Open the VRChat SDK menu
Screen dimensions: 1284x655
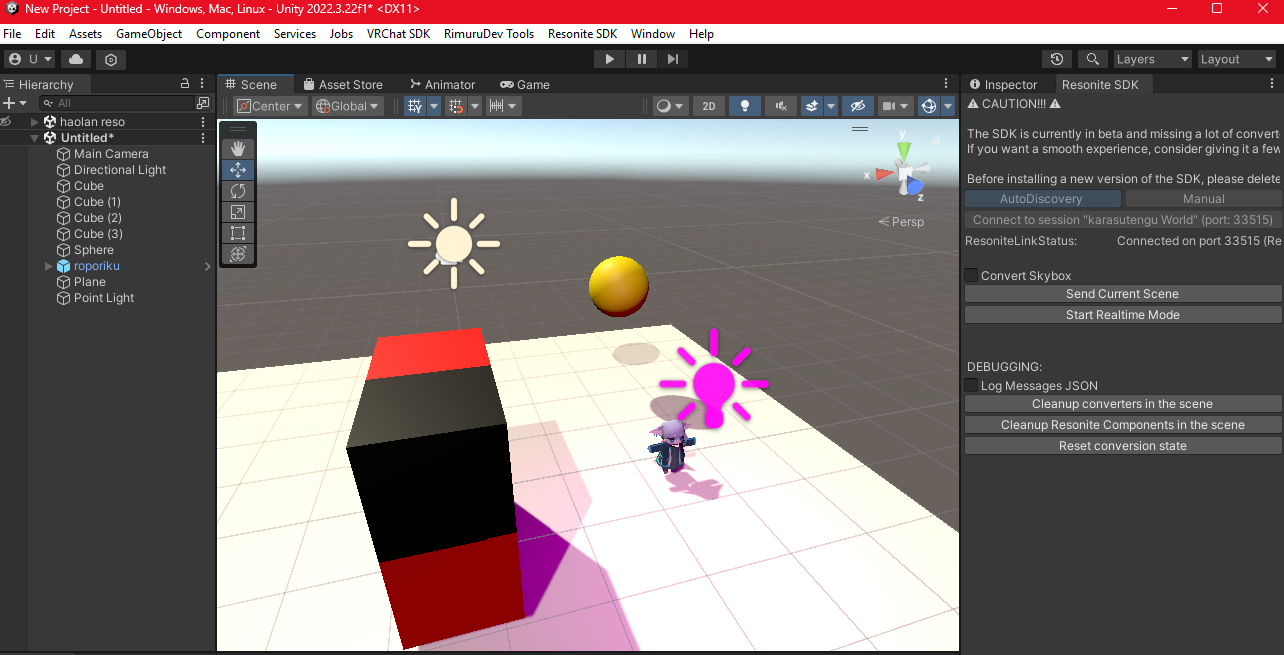click(398, 34)
